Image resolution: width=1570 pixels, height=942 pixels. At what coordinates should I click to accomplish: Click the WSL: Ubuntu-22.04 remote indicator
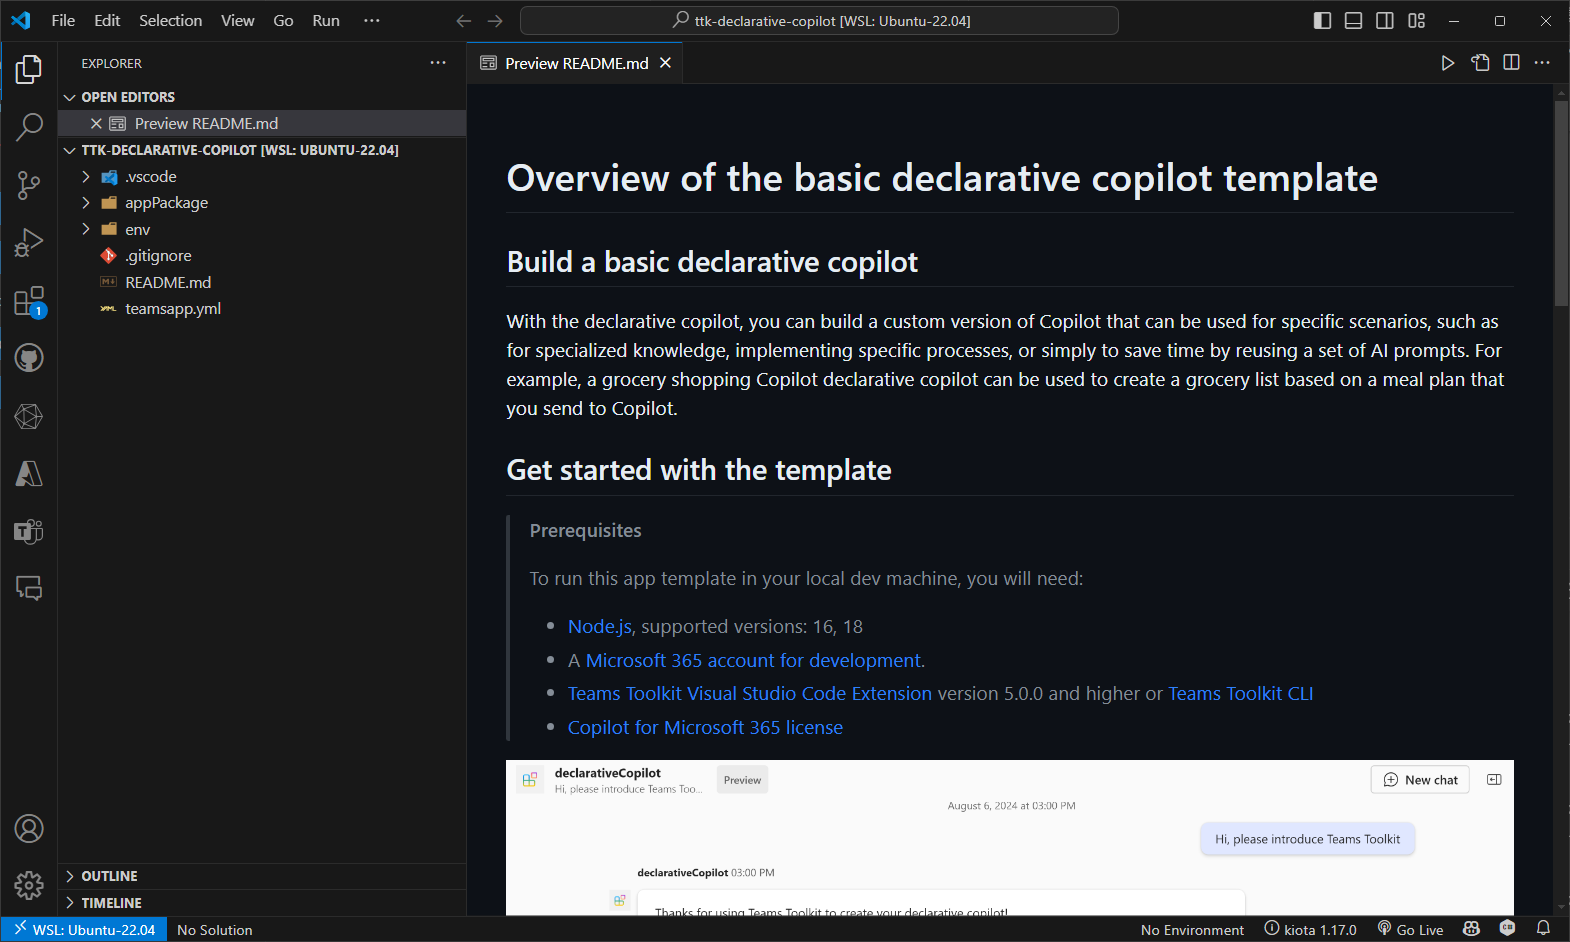[84, 929]
